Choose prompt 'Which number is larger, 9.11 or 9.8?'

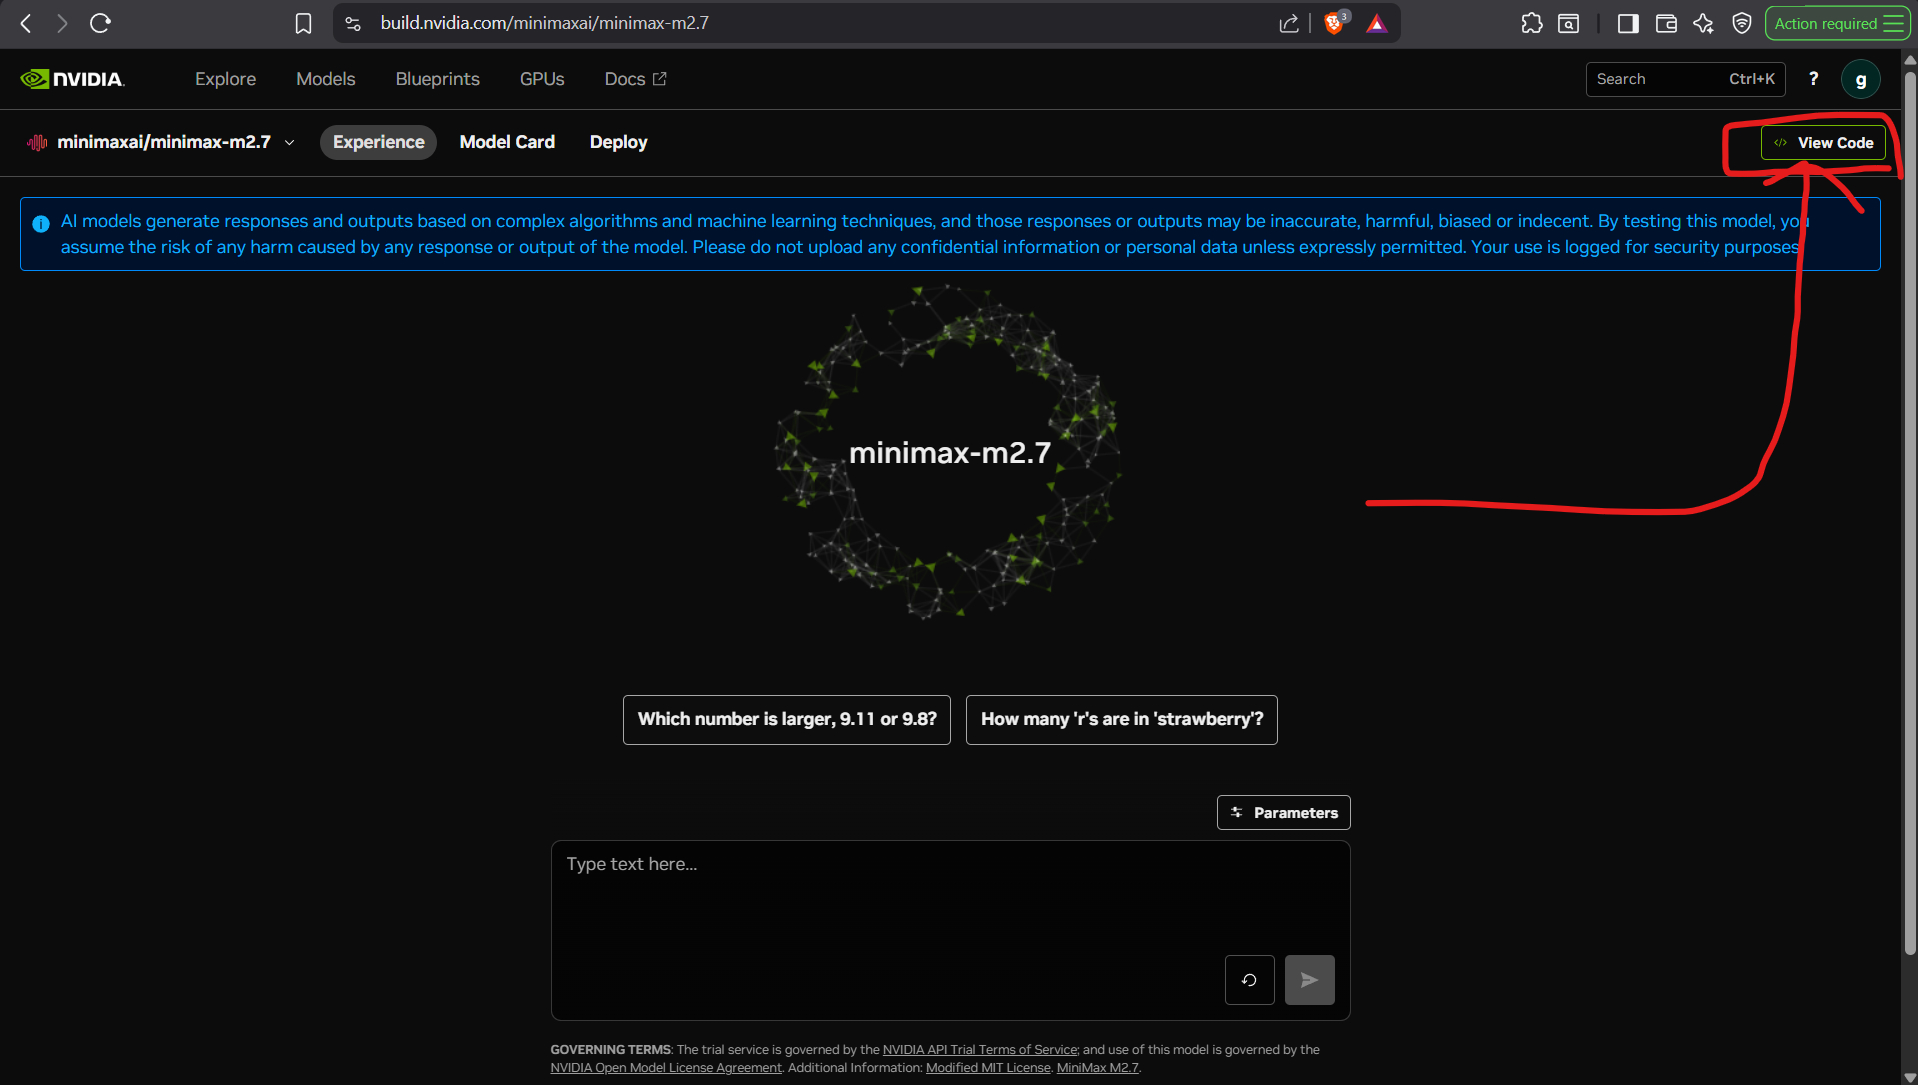point(786,719)
